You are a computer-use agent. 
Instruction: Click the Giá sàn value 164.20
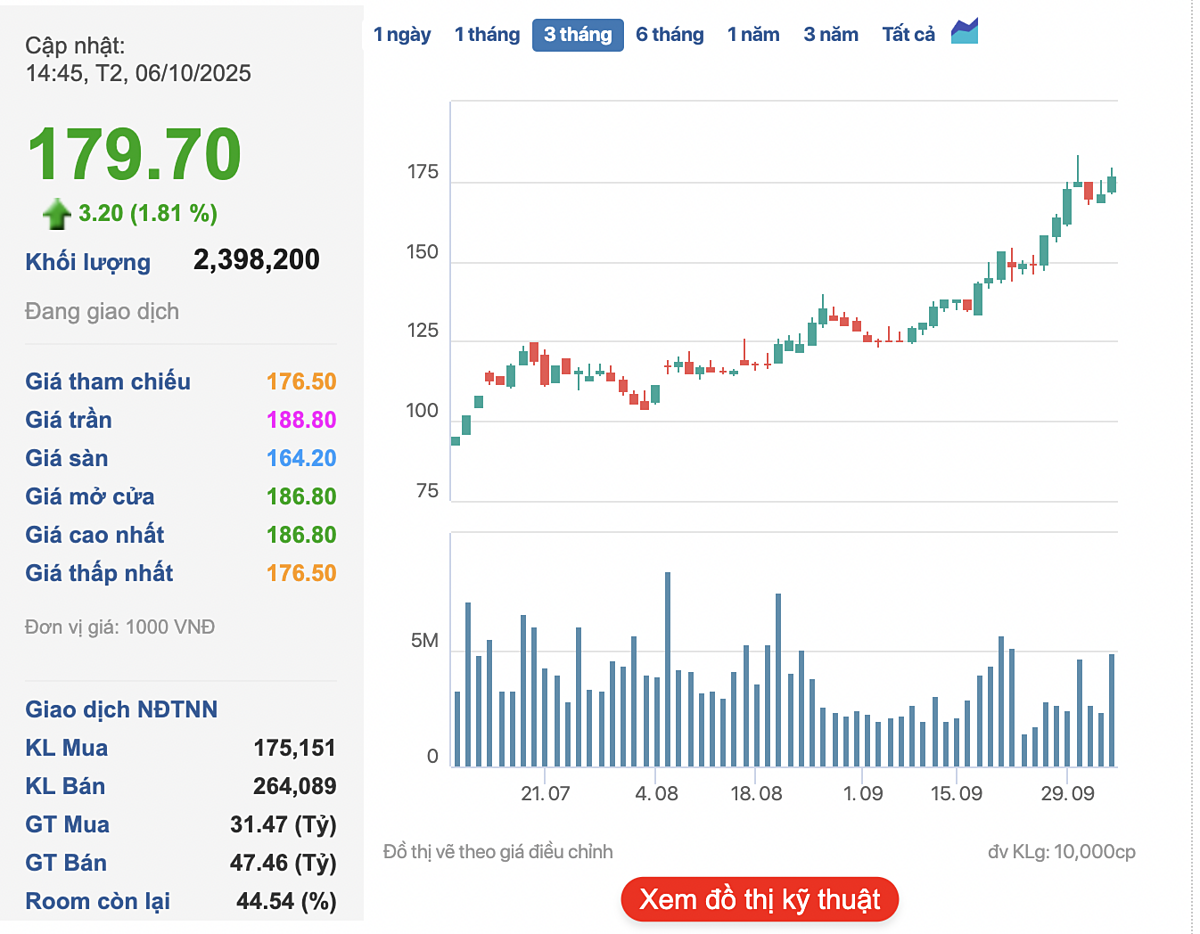click(301, 459)
